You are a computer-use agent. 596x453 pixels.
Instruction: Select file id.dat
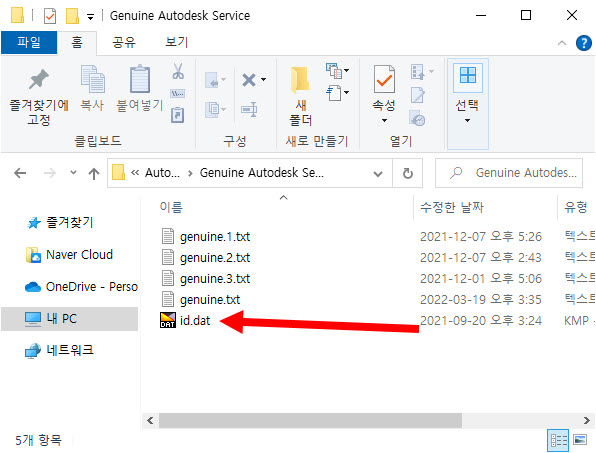[x=195, y=320]
